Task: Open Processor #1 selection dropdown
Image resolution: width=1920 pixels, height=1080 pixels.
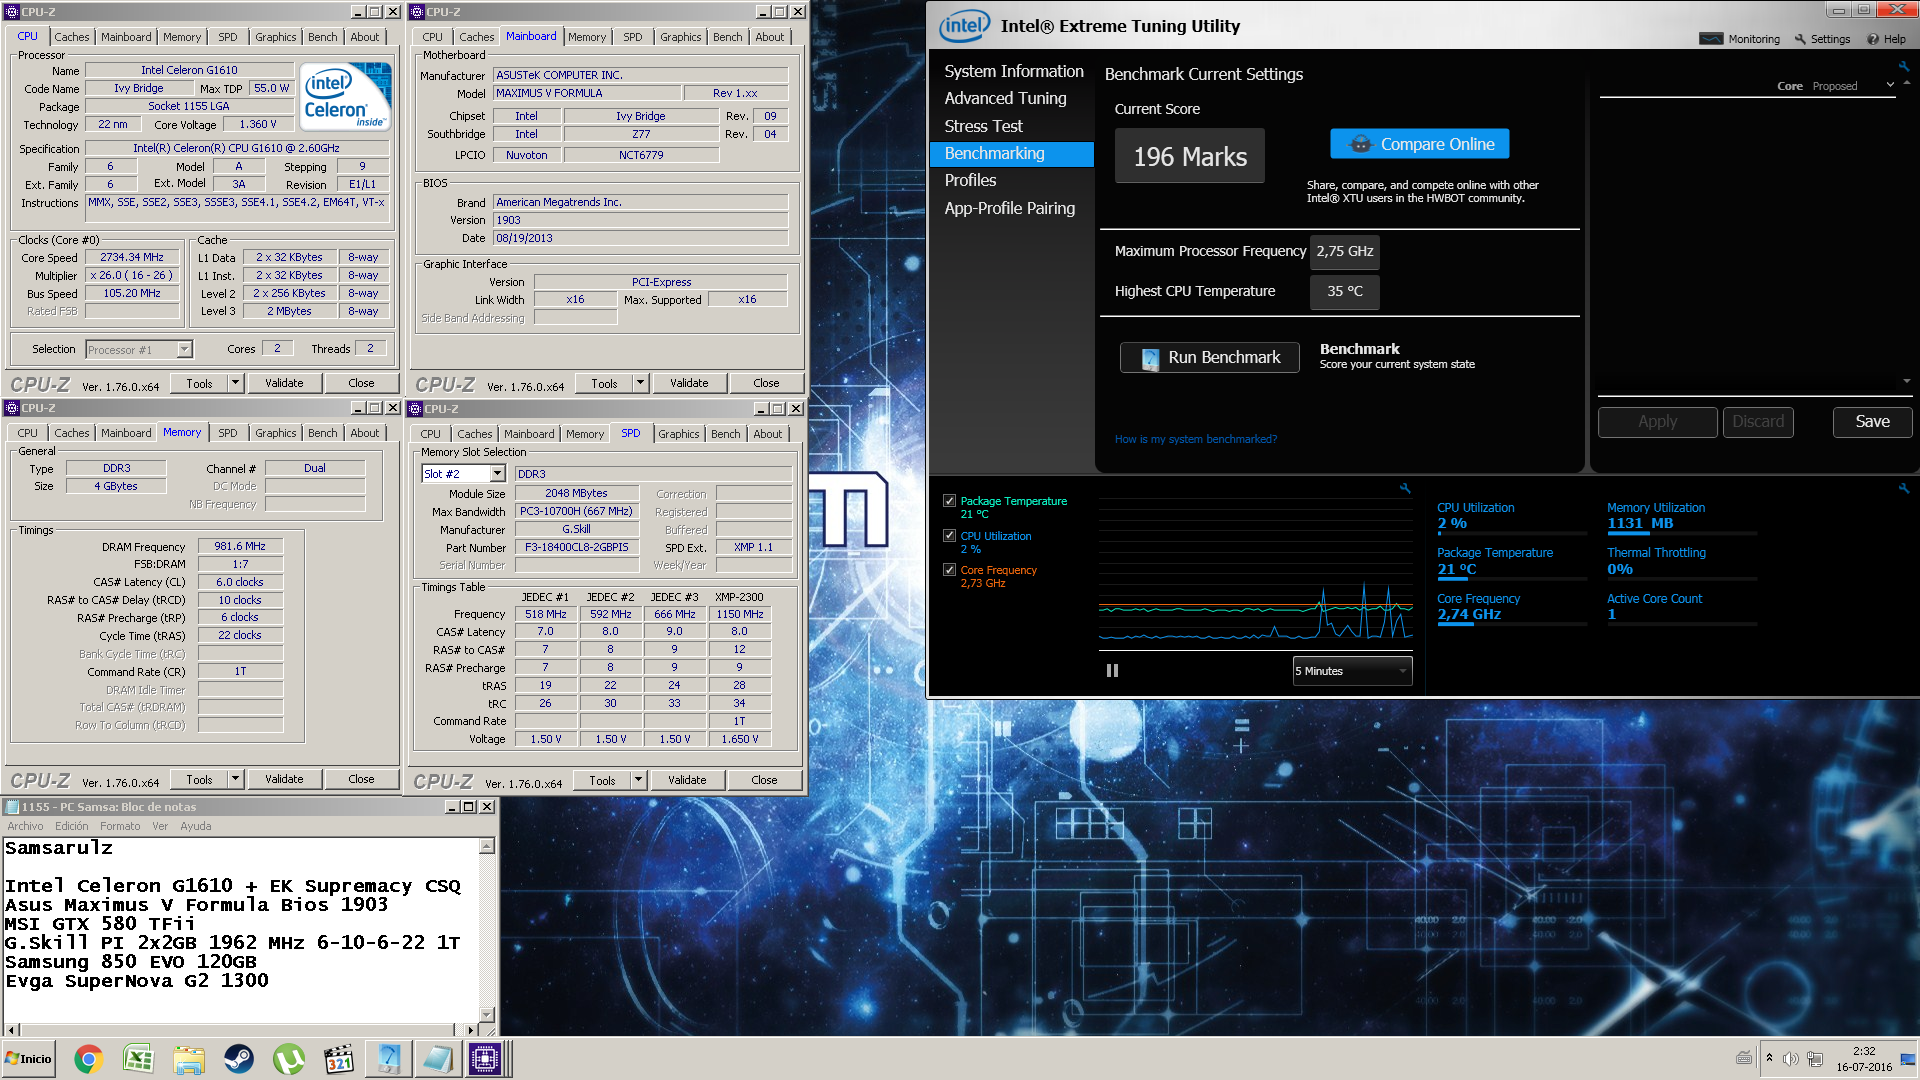Action: [x=139, y=349]
